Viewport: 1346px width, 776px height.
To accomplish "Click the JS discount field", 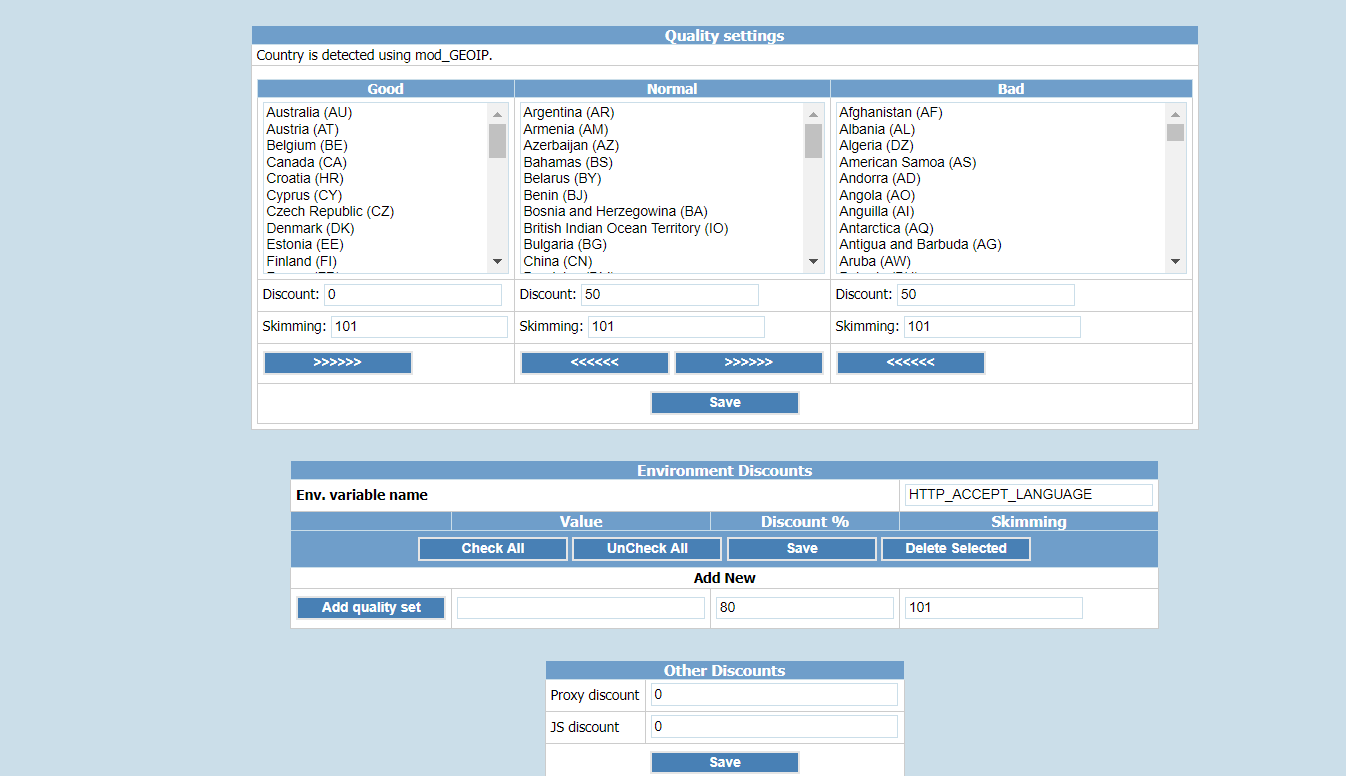I will (774, 727).
